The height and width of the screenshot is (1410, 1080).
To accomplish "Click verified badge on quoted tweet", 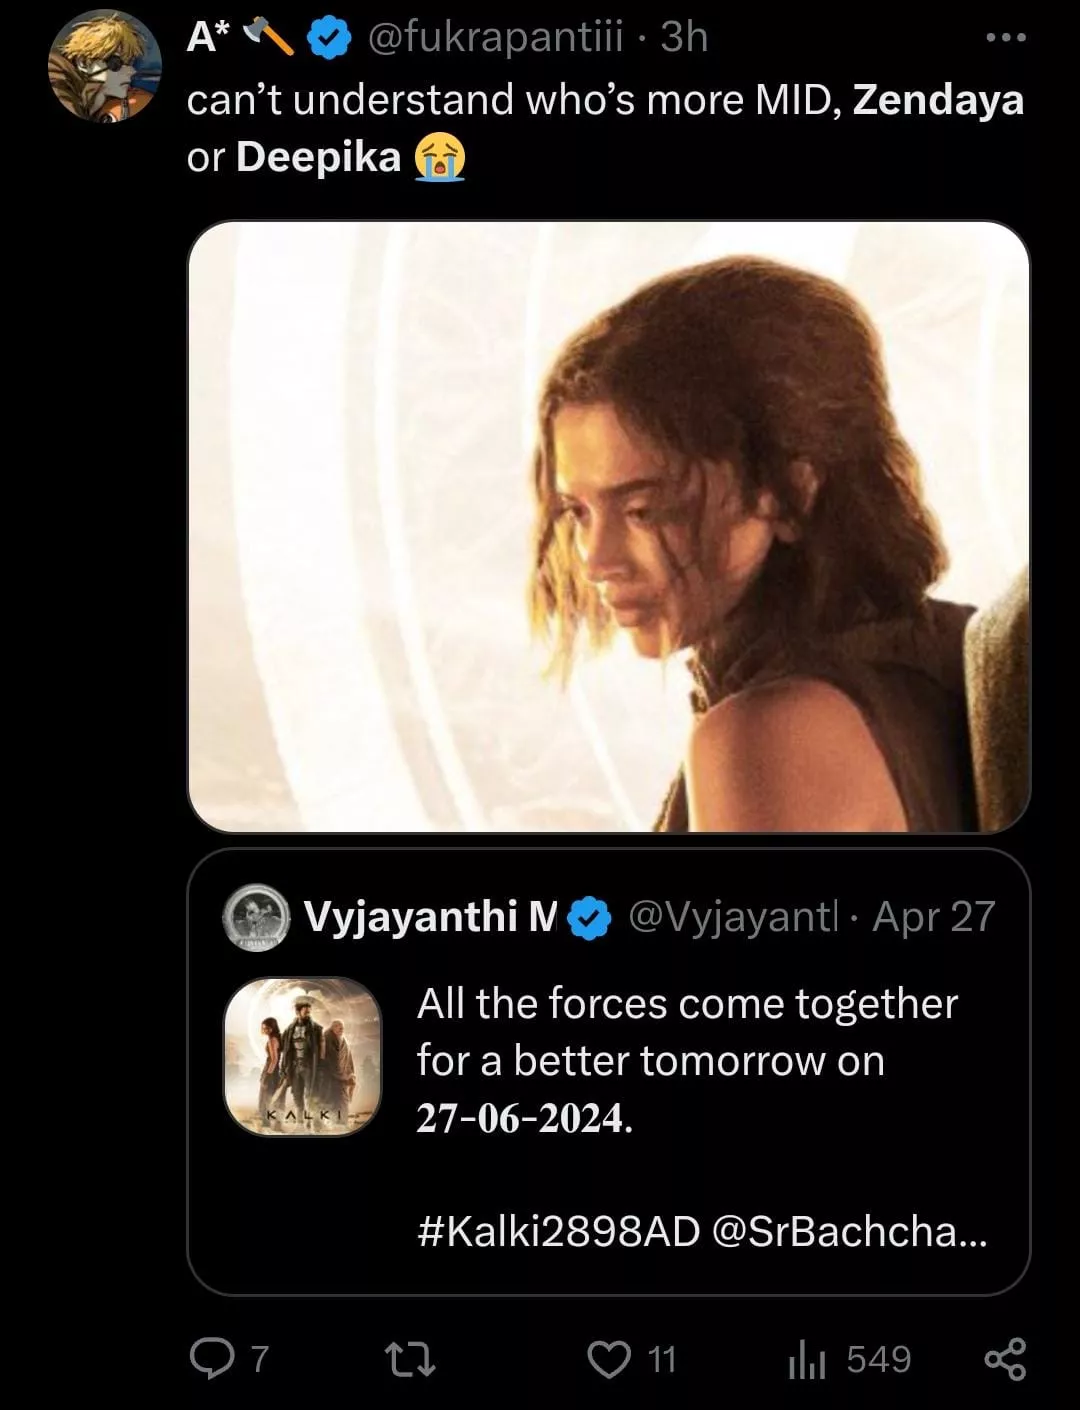I will click(x=590, y=918).
